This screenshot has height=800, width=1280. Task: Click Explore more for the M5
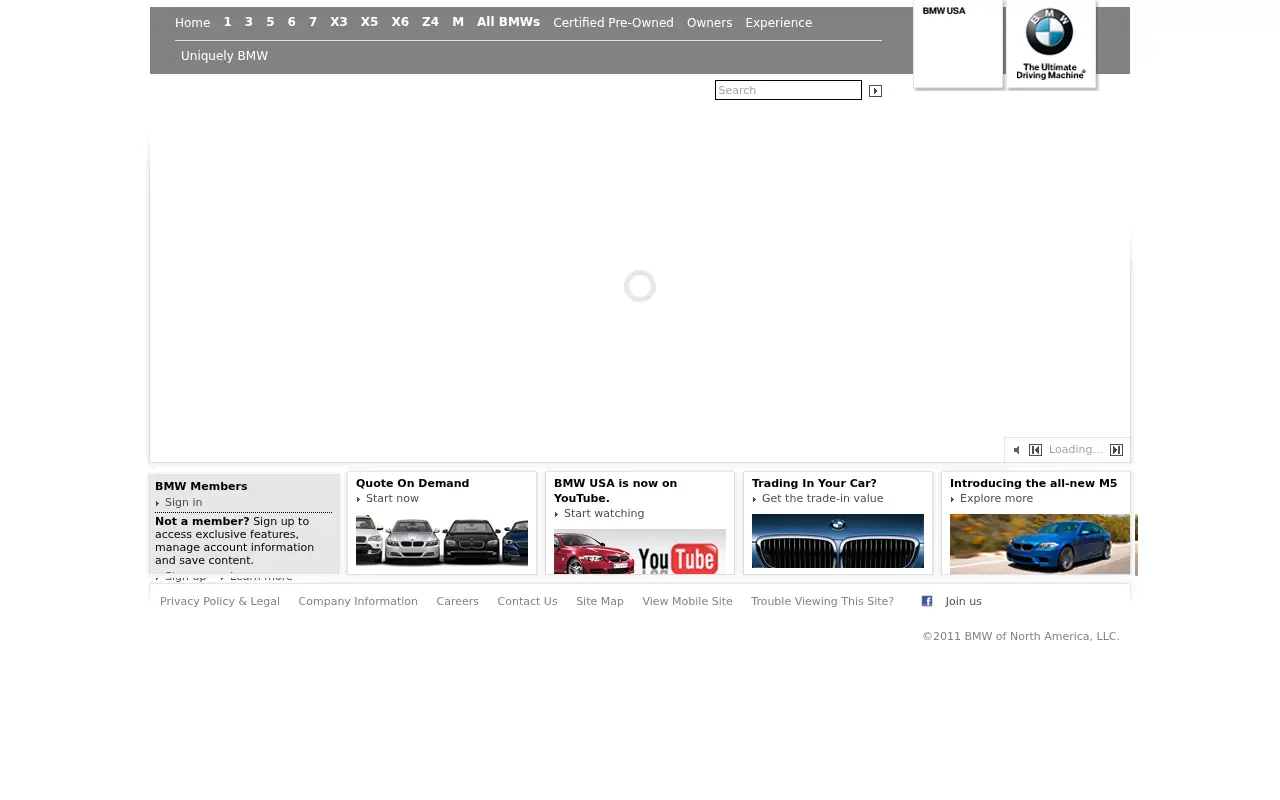coord(996,499)
